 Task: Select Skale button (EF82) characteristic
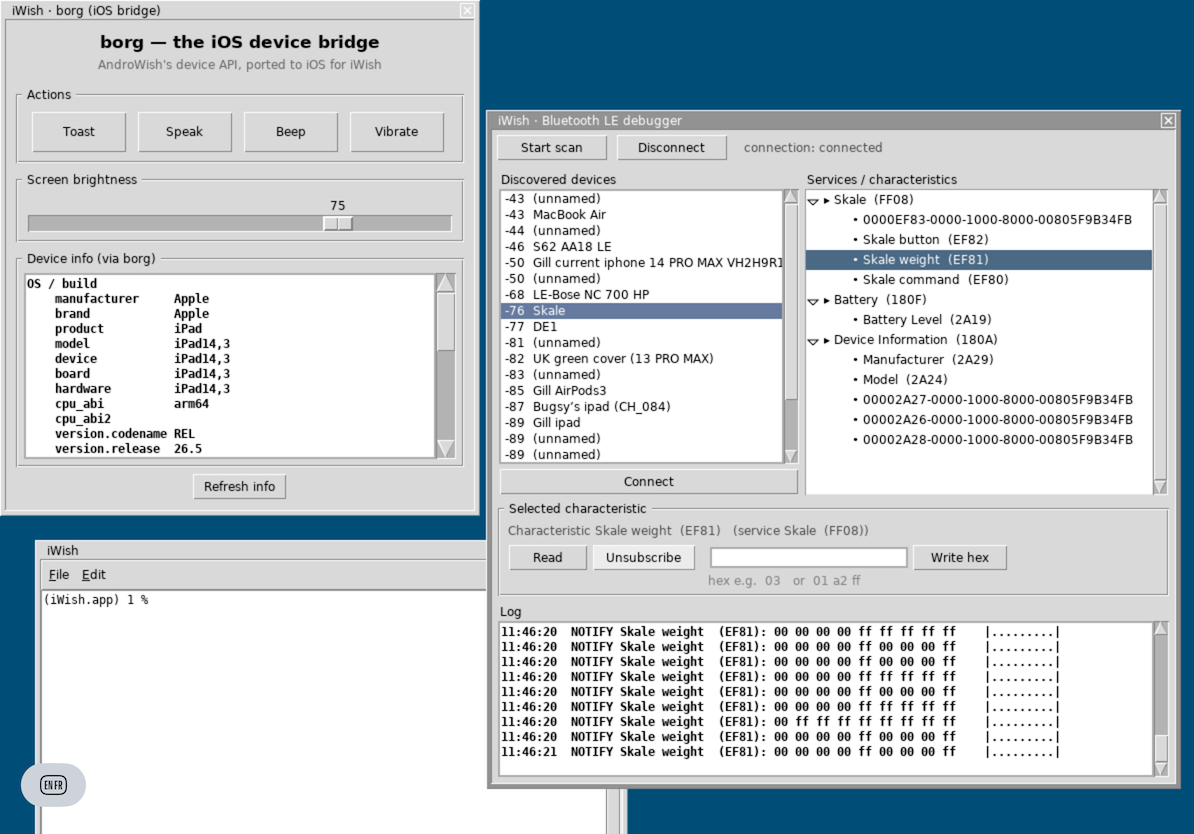[x=979, y=240]
